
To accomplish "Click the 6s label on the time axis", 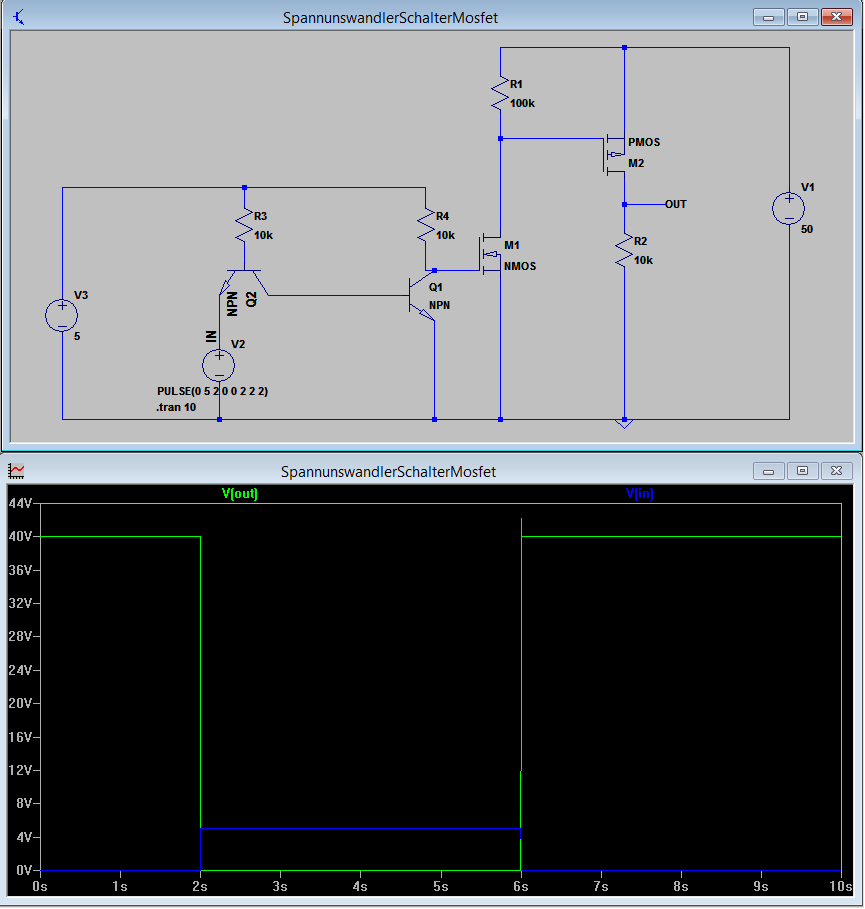I will click(x=521, y=886).
